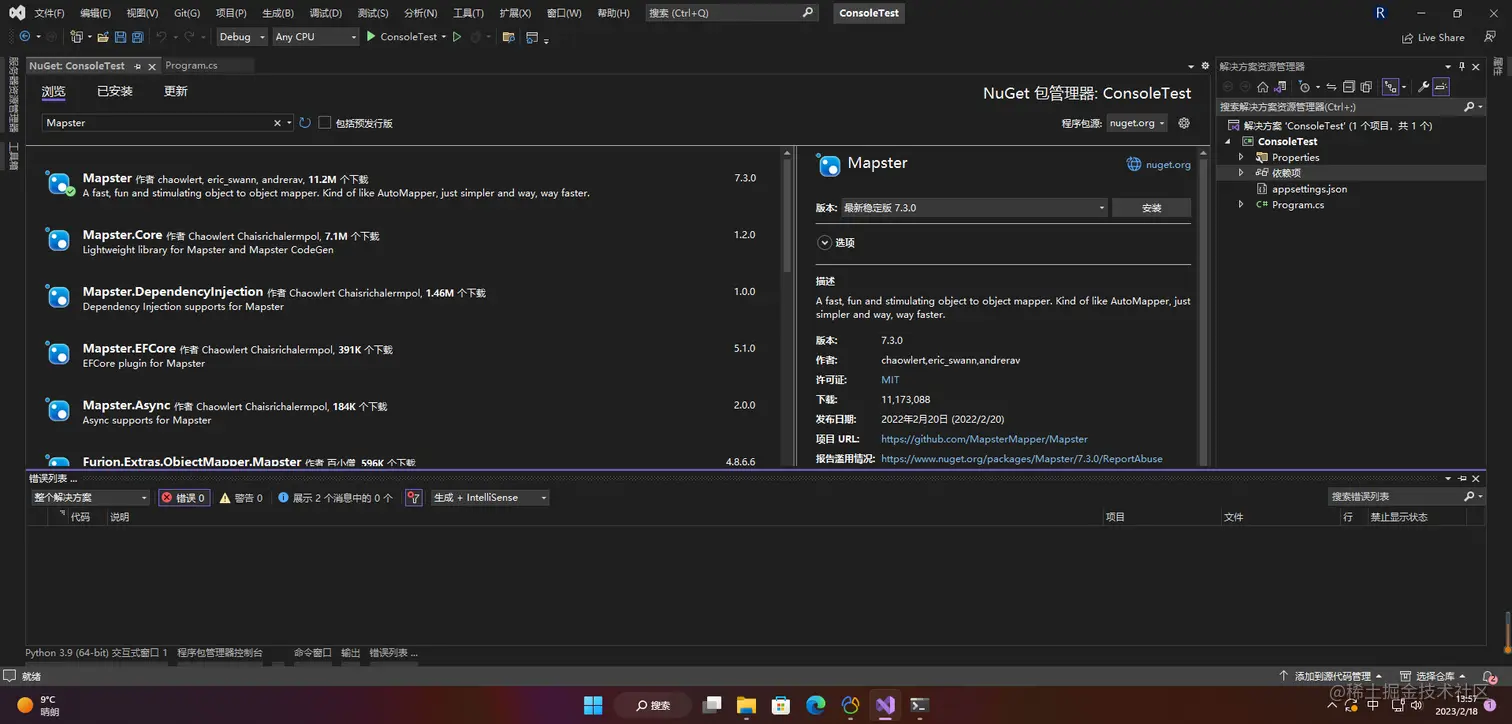Expand the Dependencies node in Solution Explorer

tap(1241, 173)
